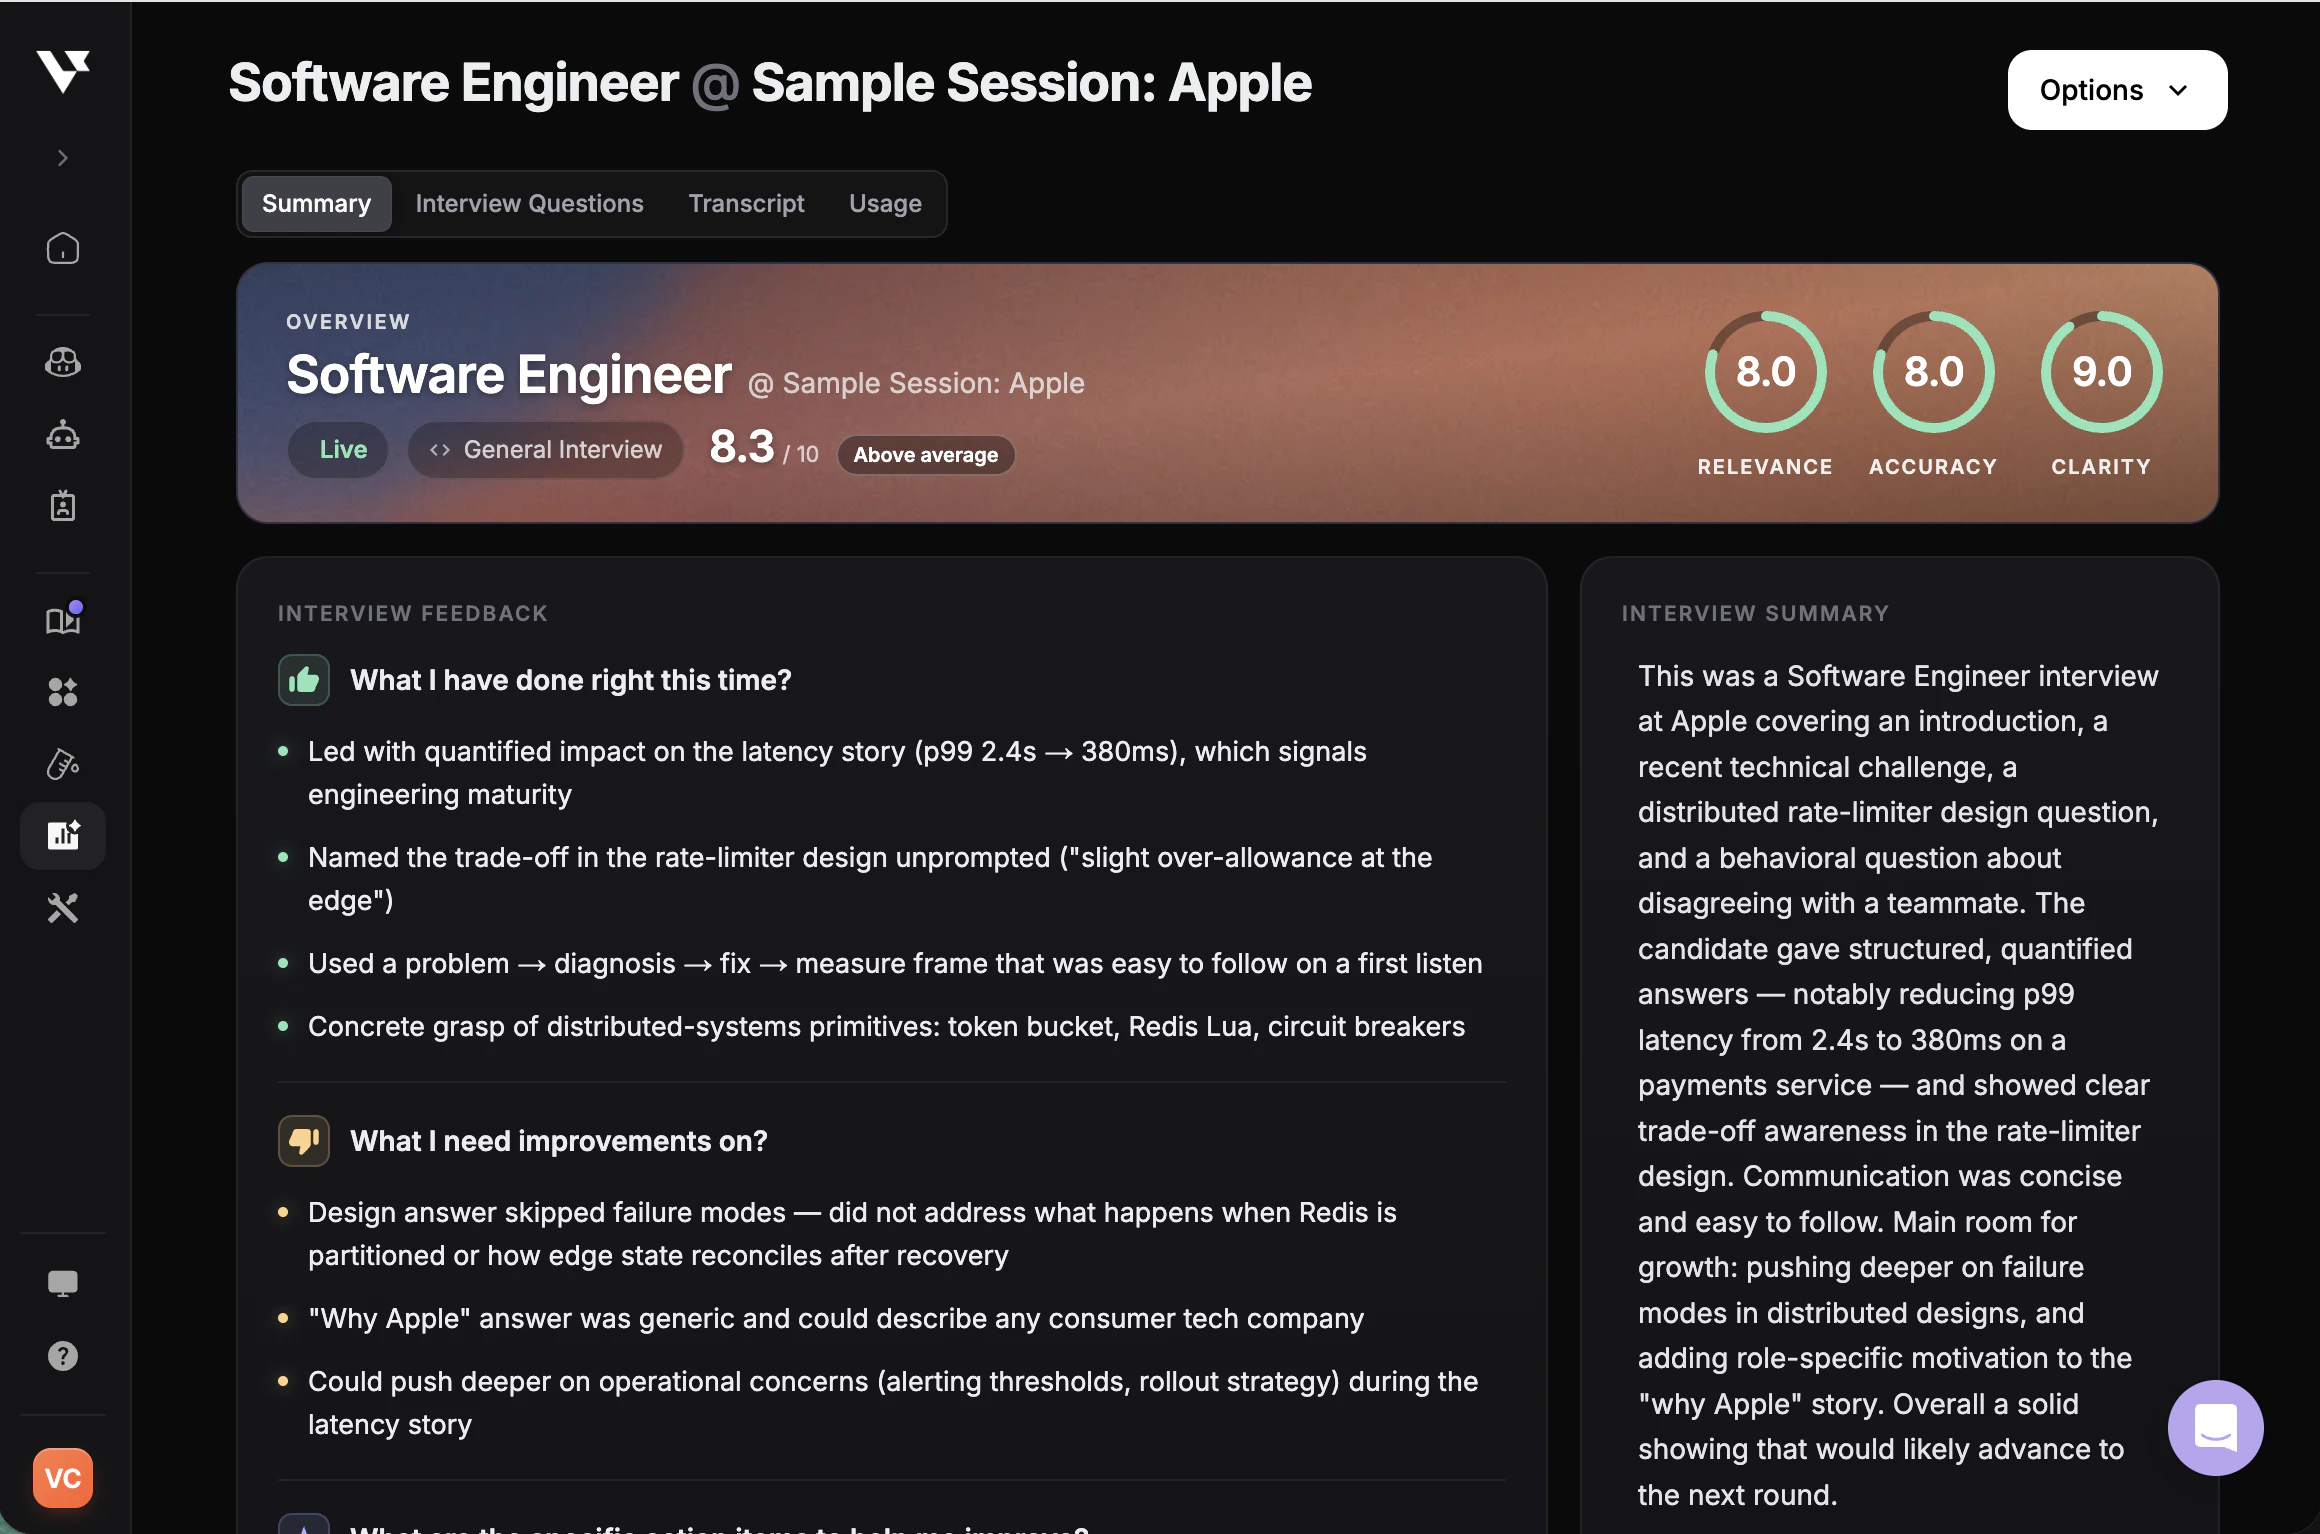The width and height of the screenshot is (2320, 1534).
Task: Click the green thumbs-up feedback icon
Action: (x=304, y=680)
